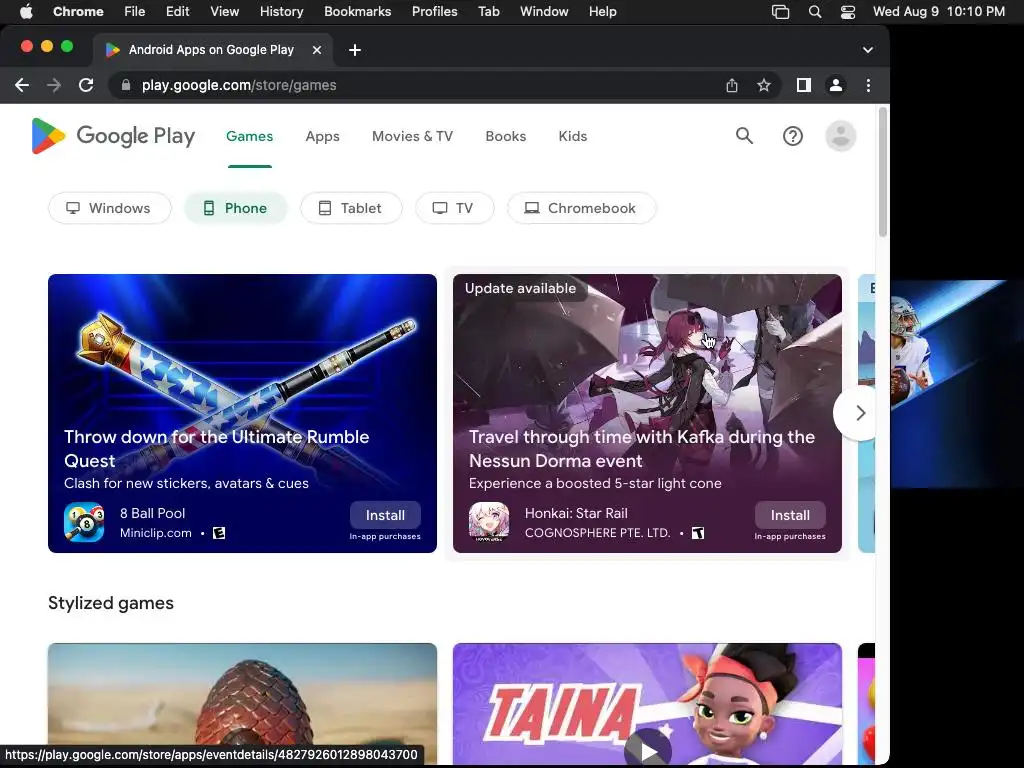Click the Stage Manager menu bar icon
Image resolution: width=1024 pixels, height=768 pixels.
(780, 11)
